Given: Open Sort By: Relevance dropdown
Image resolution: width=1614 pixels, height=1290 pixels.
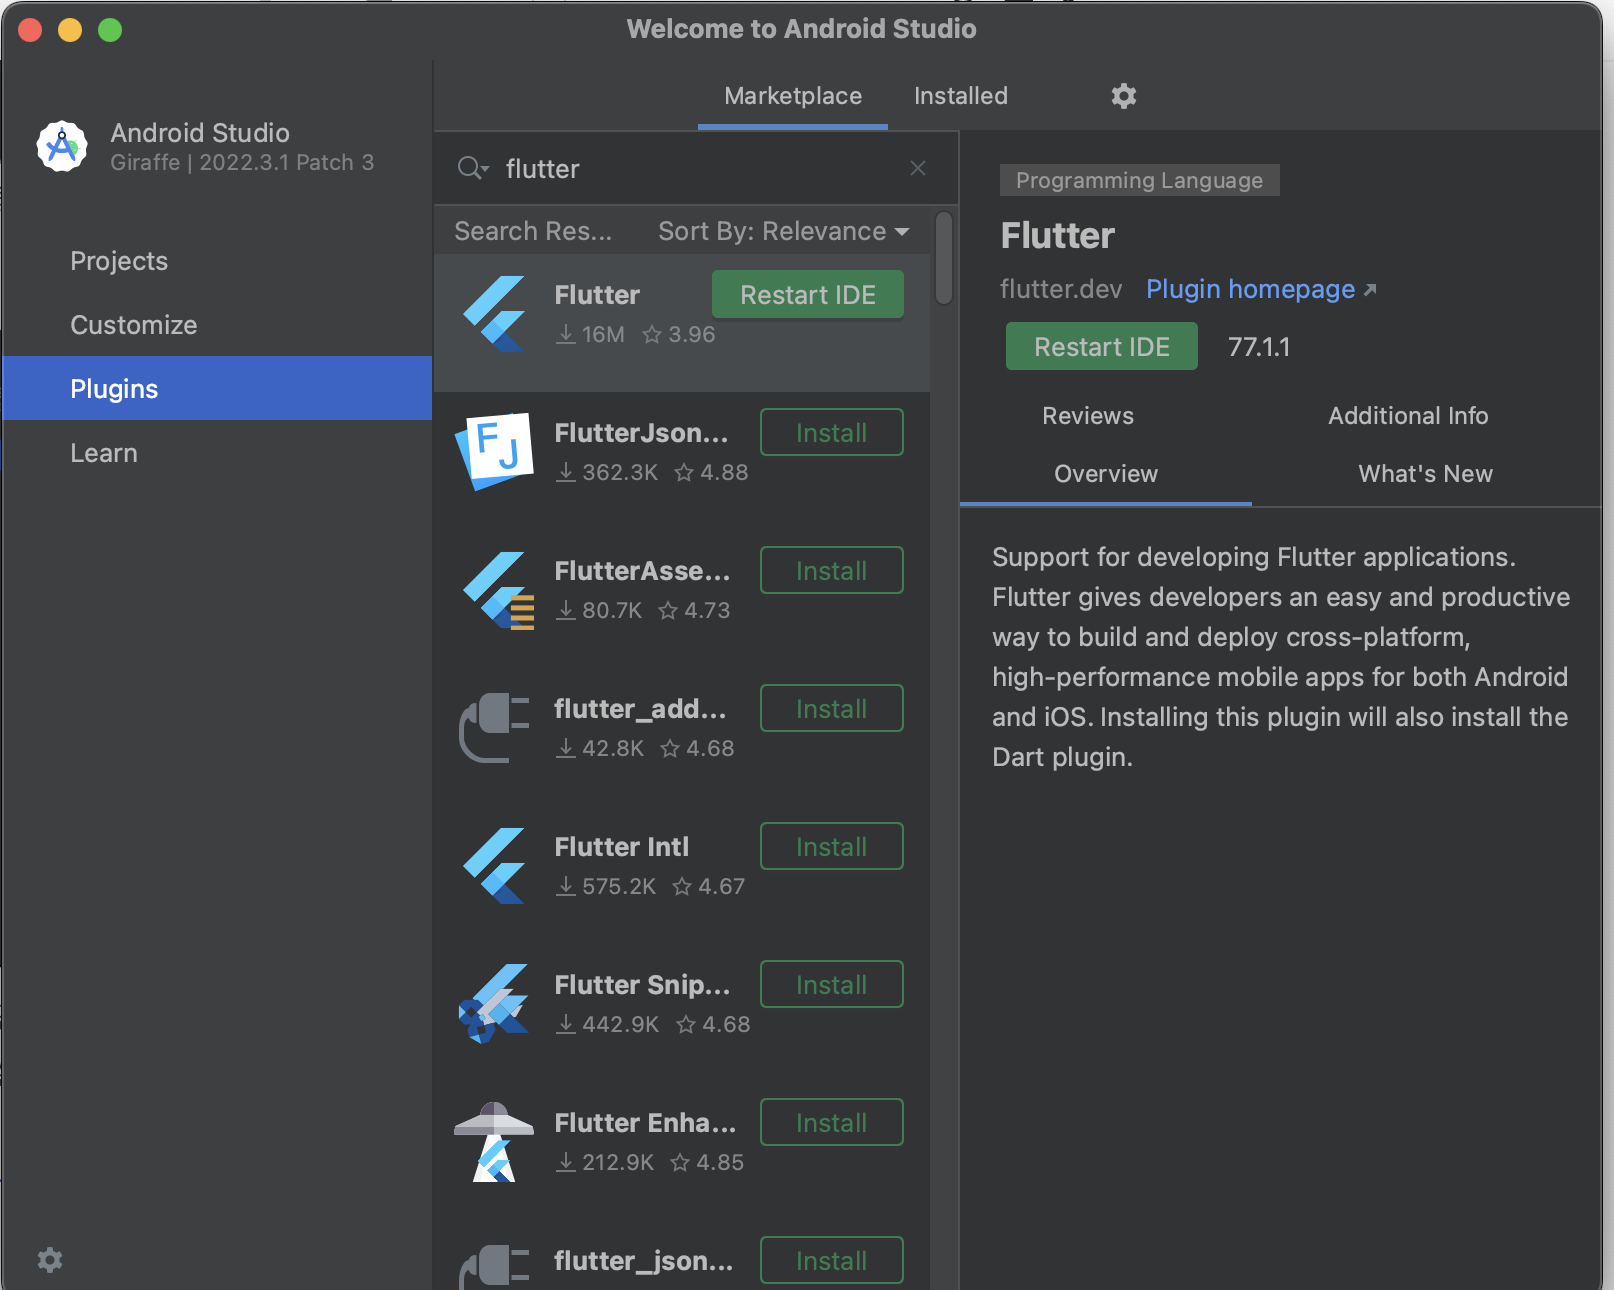Looking at the screenshot, I should [x=784, y=231].
